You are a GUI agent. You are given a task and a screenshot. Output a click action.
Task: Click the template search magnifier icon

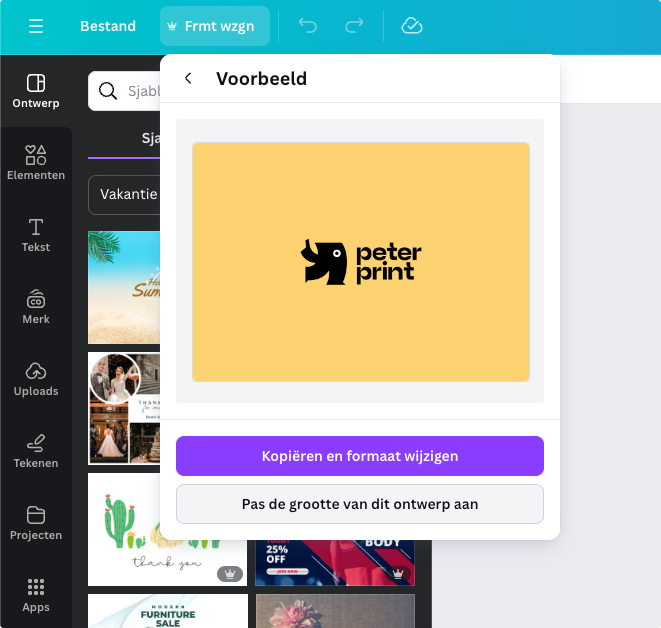pos(108,91)
